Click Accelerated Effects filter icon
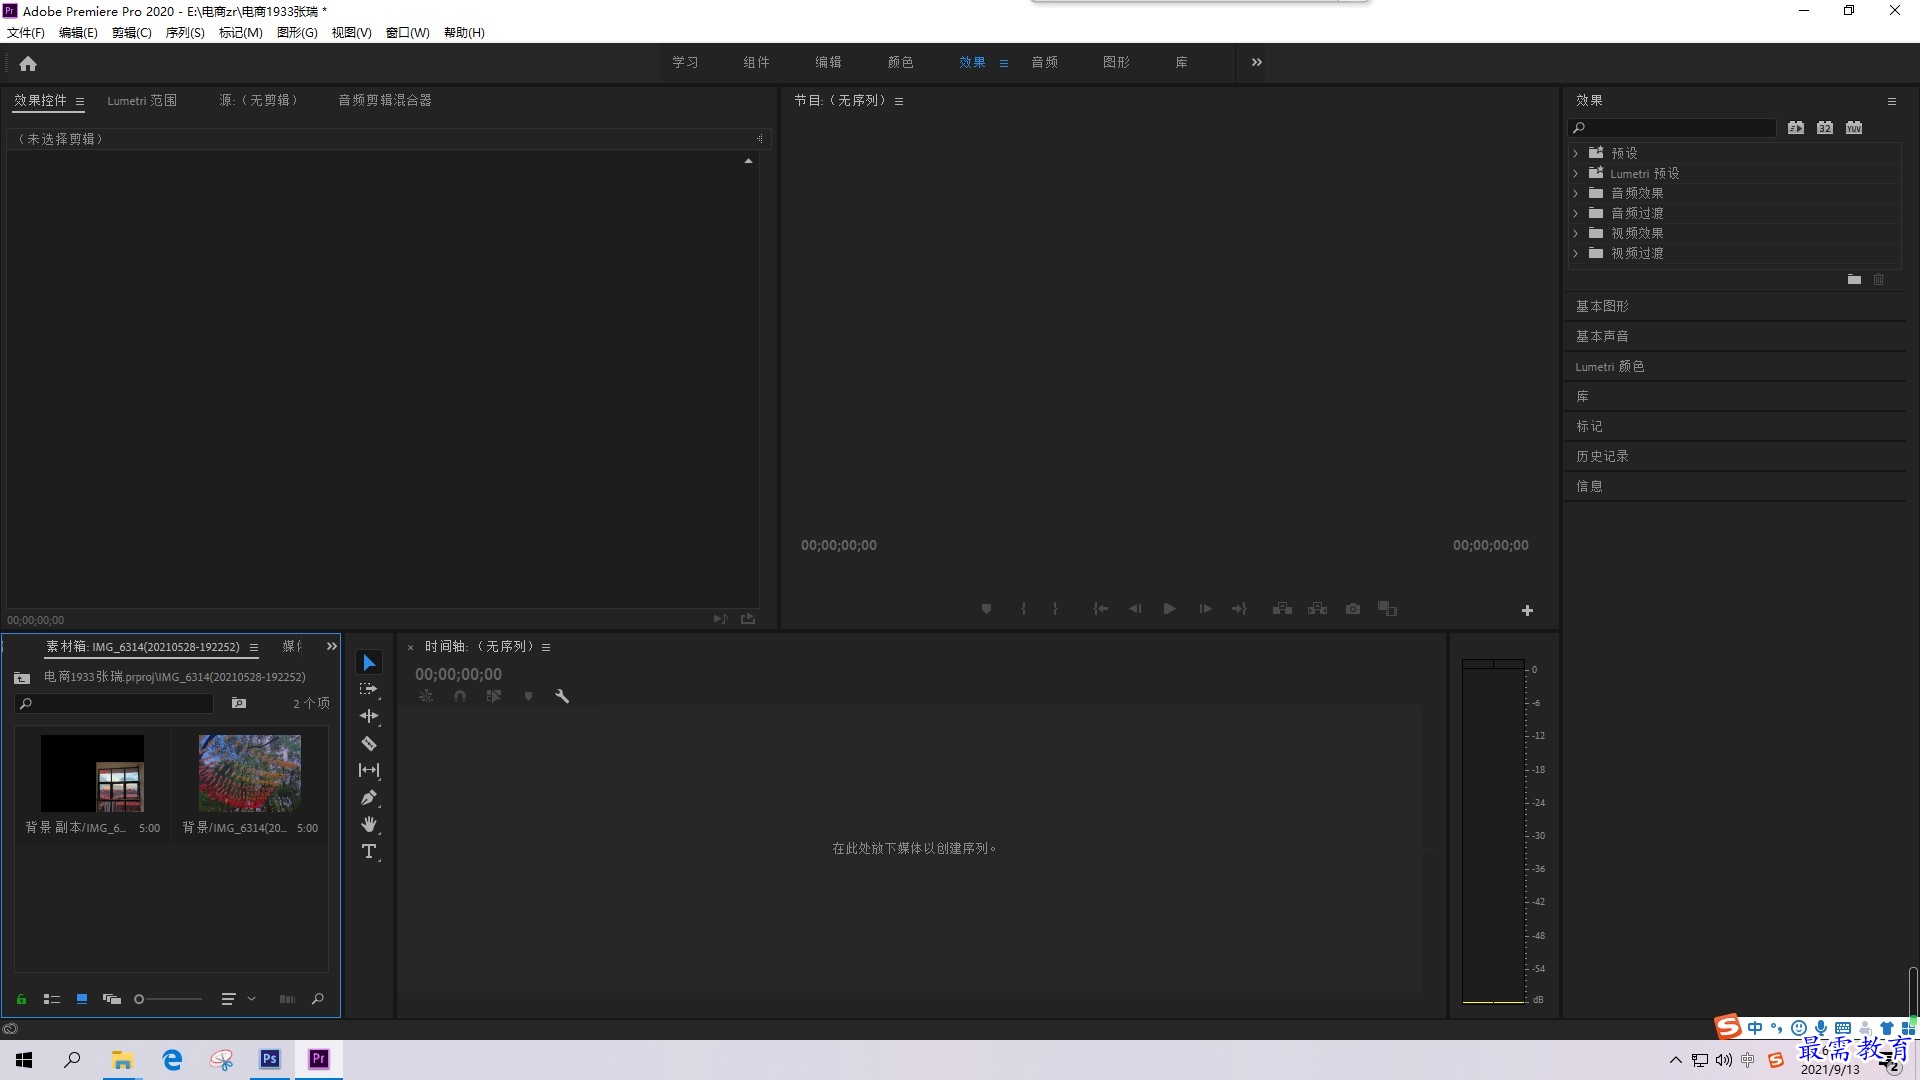Image resolution: width=1920 pixels, height=1080 pixels. [1796, 128]
